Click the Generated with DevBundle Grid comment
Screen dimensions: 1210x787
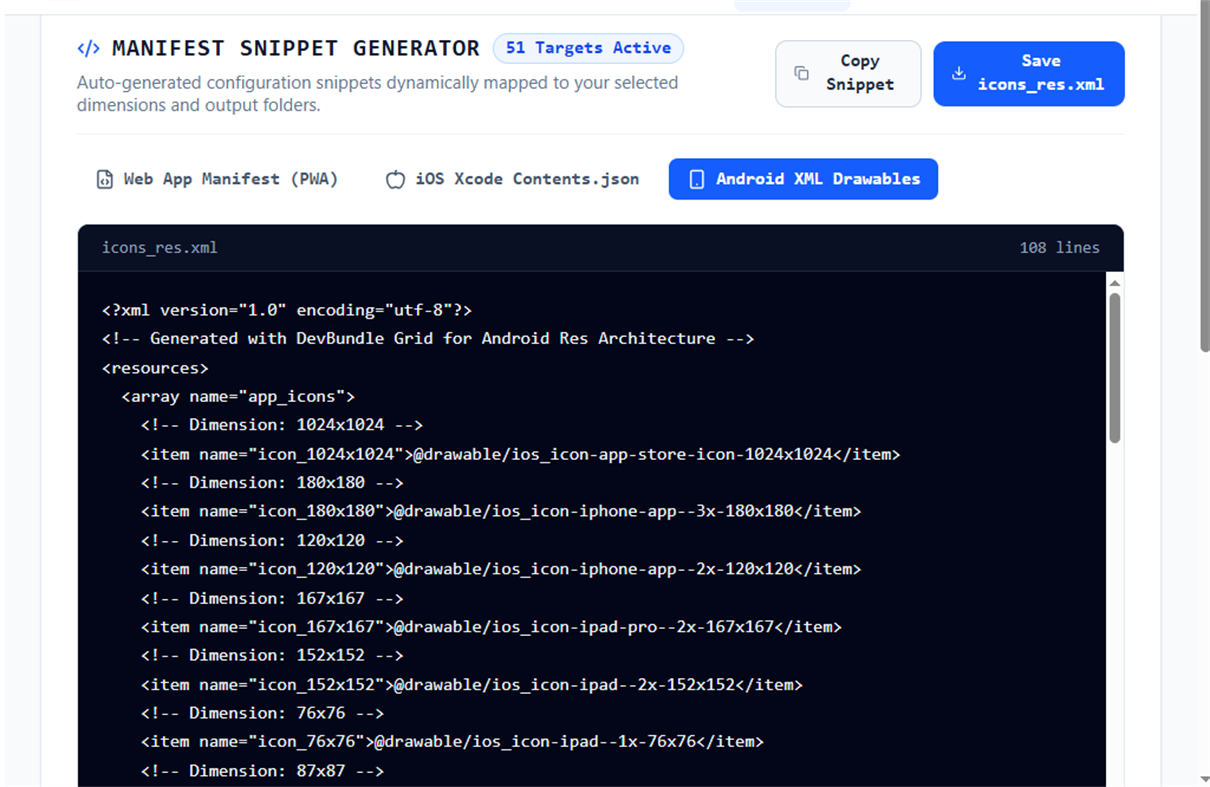(x=428, y=338)
